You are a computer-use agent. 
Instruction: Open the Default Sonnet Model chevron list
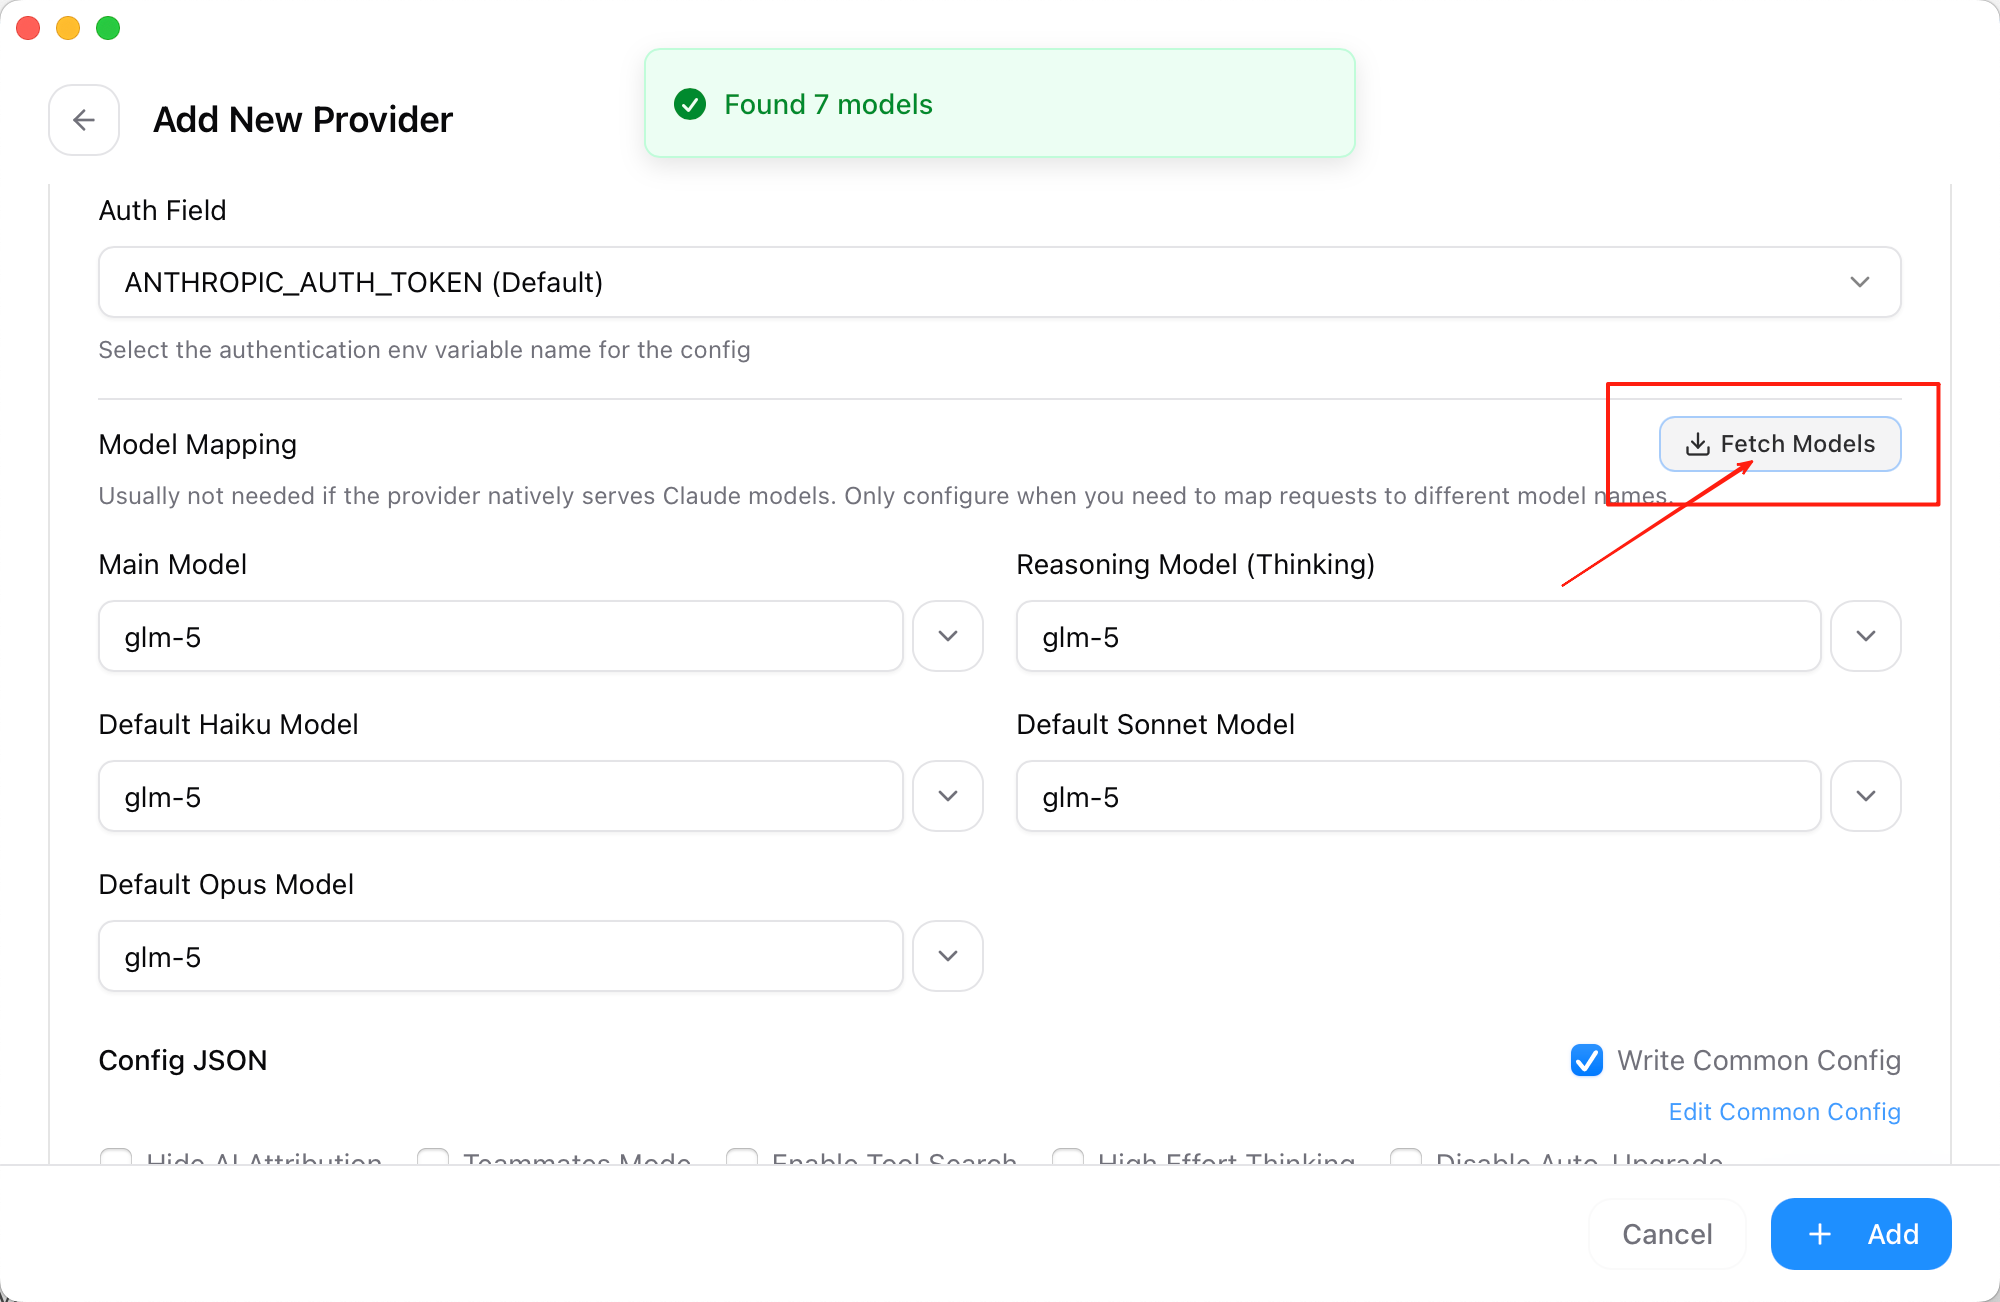coord(1866,796)
